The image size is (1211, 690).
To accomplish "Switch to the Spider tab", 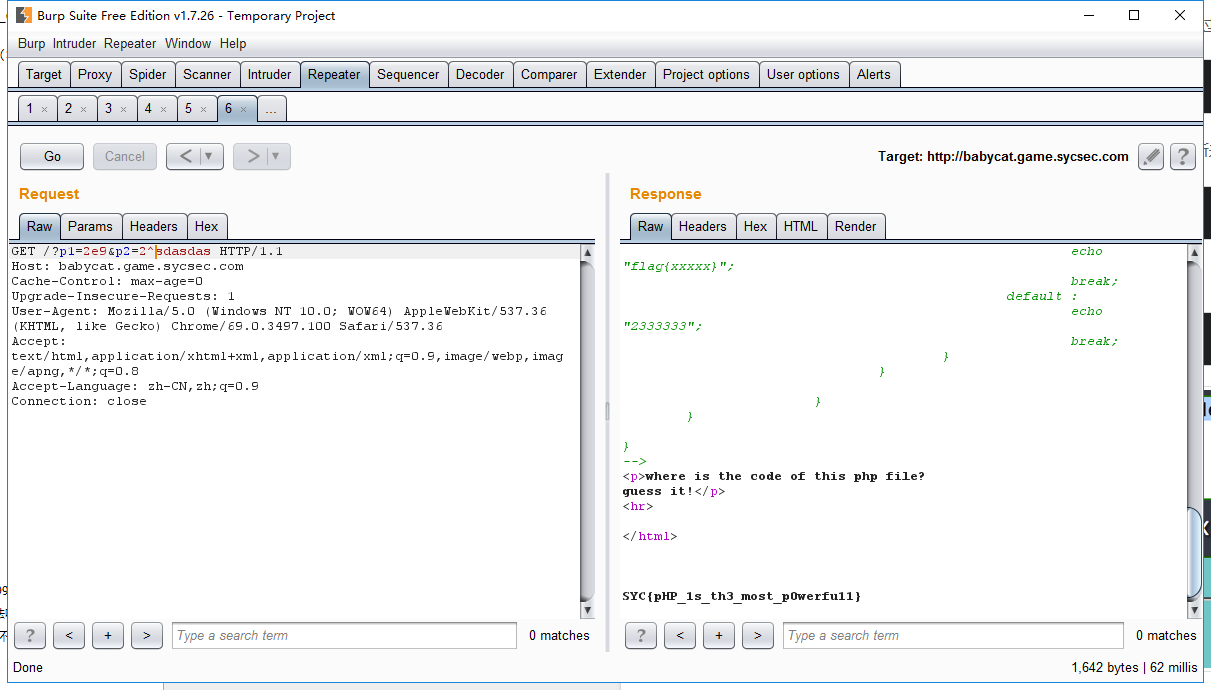I will (x=148, y=74).
